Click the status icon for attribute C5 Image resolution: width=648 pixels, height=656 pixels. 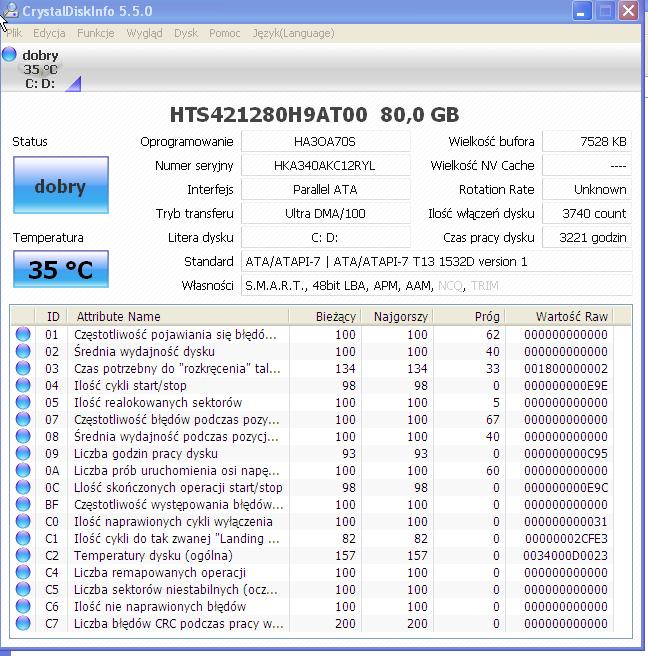coord(23,589)
